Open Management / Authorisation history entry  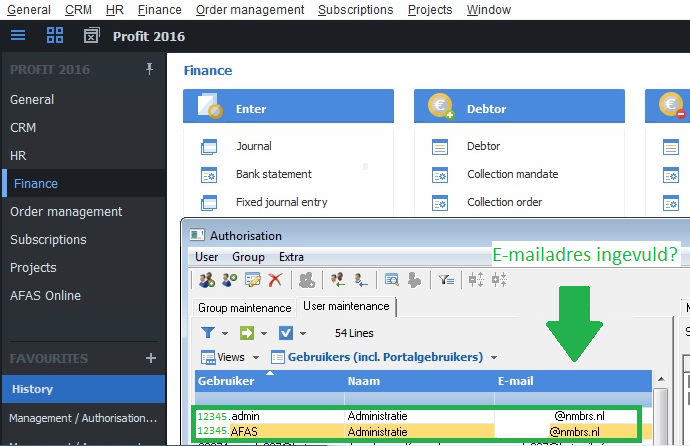(x=84, y=418)
